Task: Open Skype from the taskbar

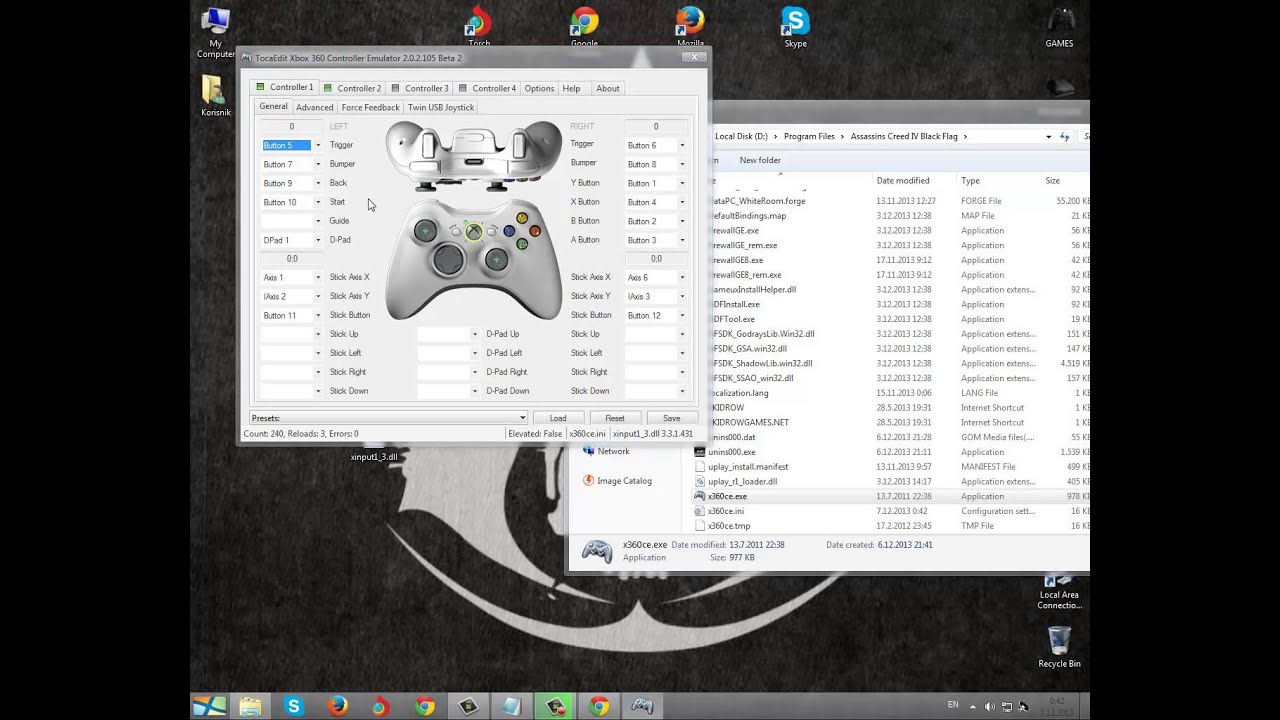Action: point(293,706)
